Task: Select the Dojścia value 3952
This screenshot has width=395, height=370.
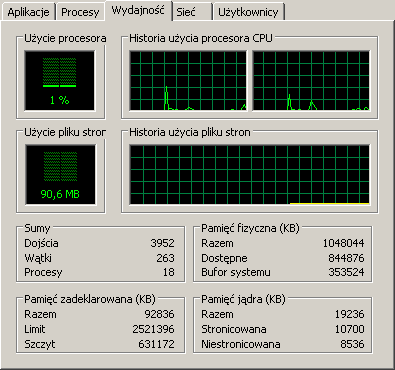Action: tap(162, 243)
